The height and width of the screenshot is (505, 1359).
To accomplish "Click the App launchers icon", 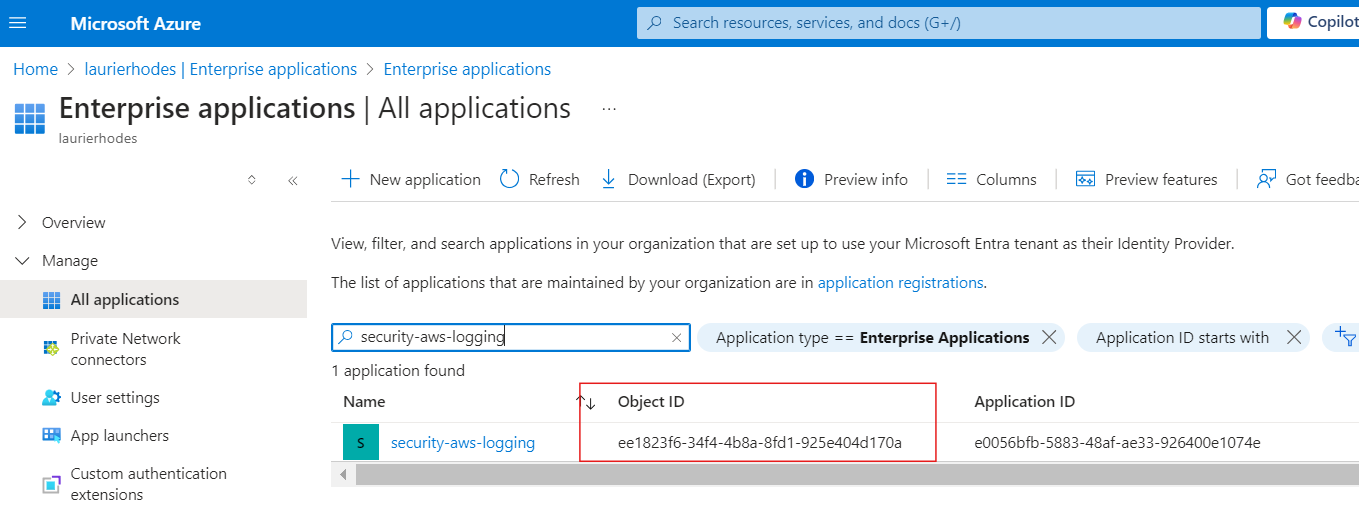I will 52,436.
